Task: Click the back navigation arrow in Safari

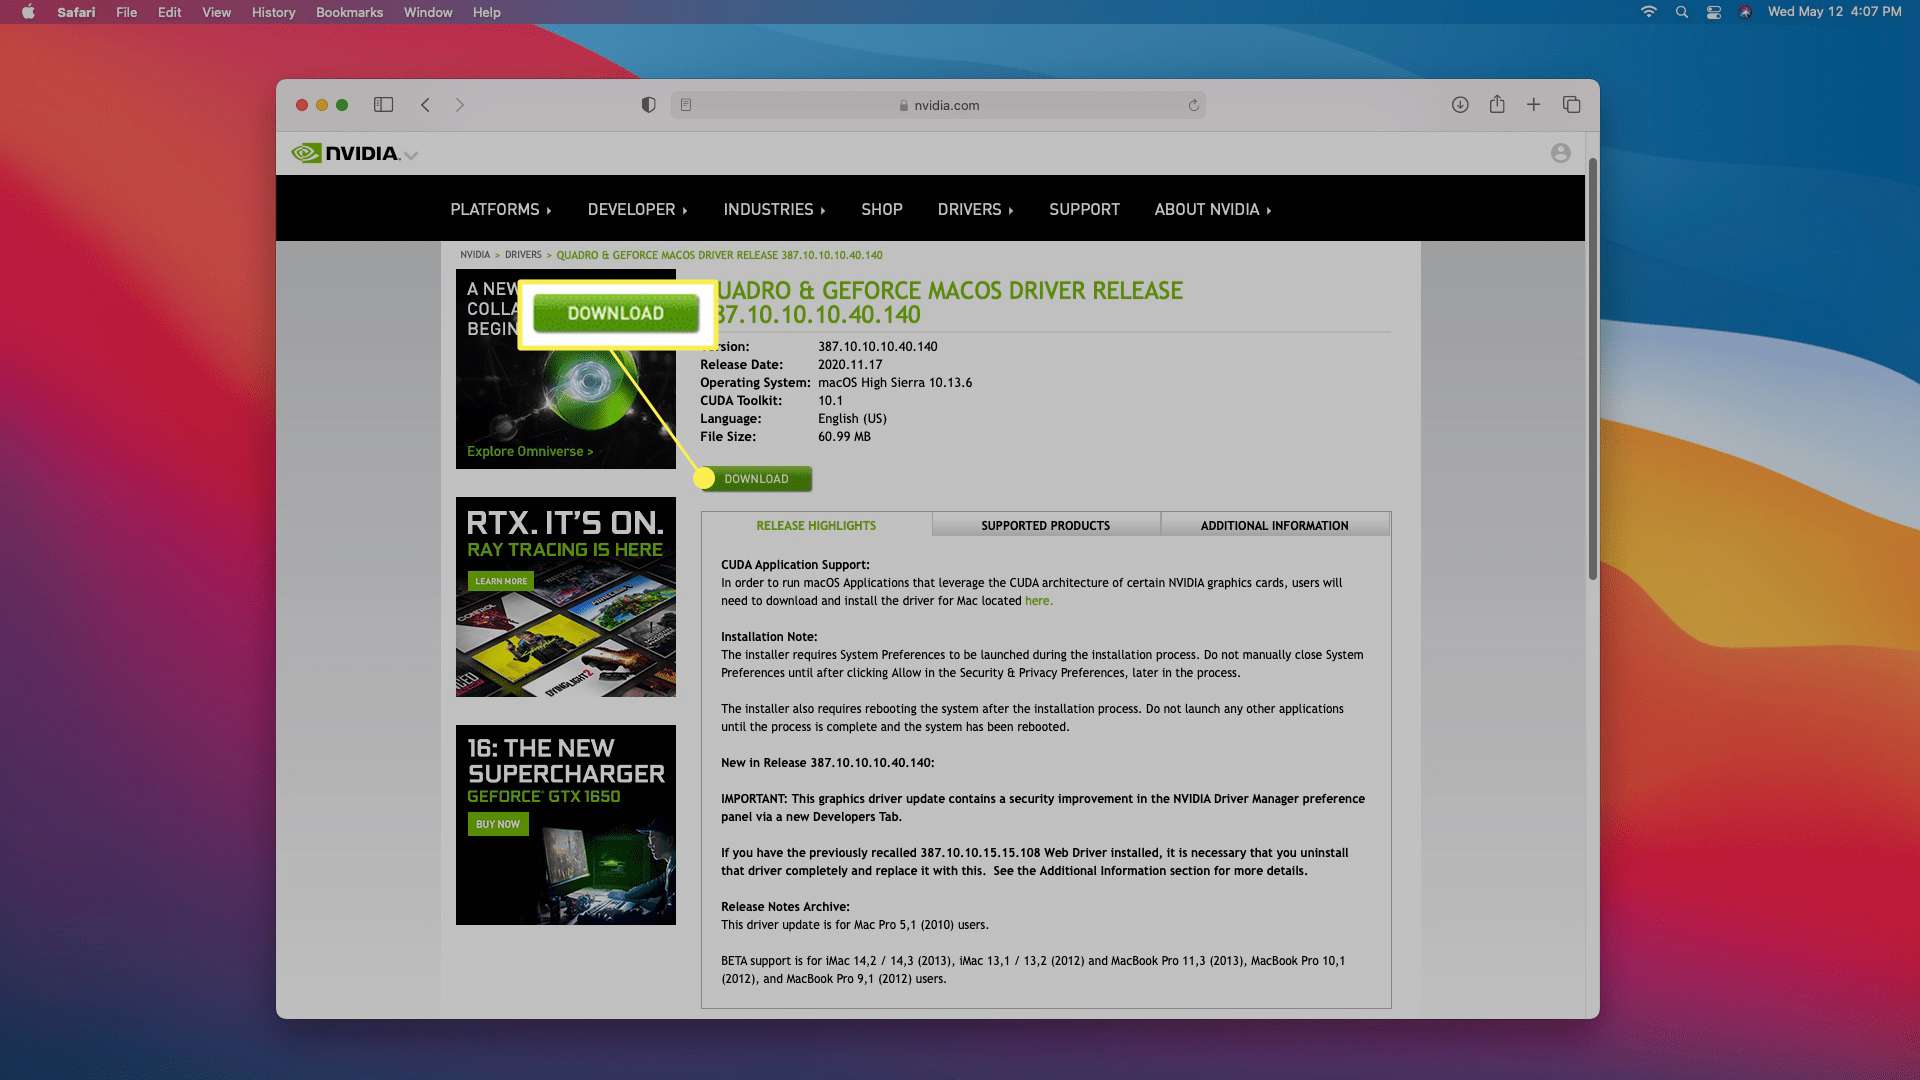Action: click(x=425, y=104)
